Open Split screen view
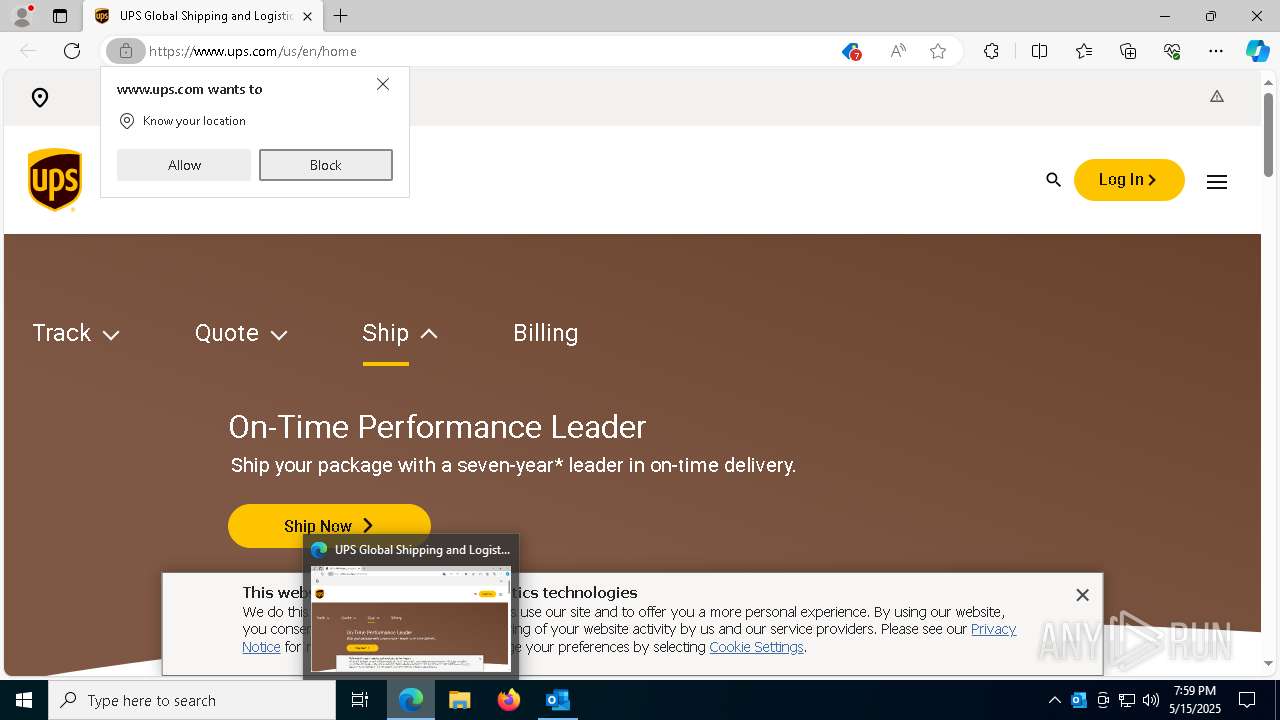 (x=1039, y=51)
